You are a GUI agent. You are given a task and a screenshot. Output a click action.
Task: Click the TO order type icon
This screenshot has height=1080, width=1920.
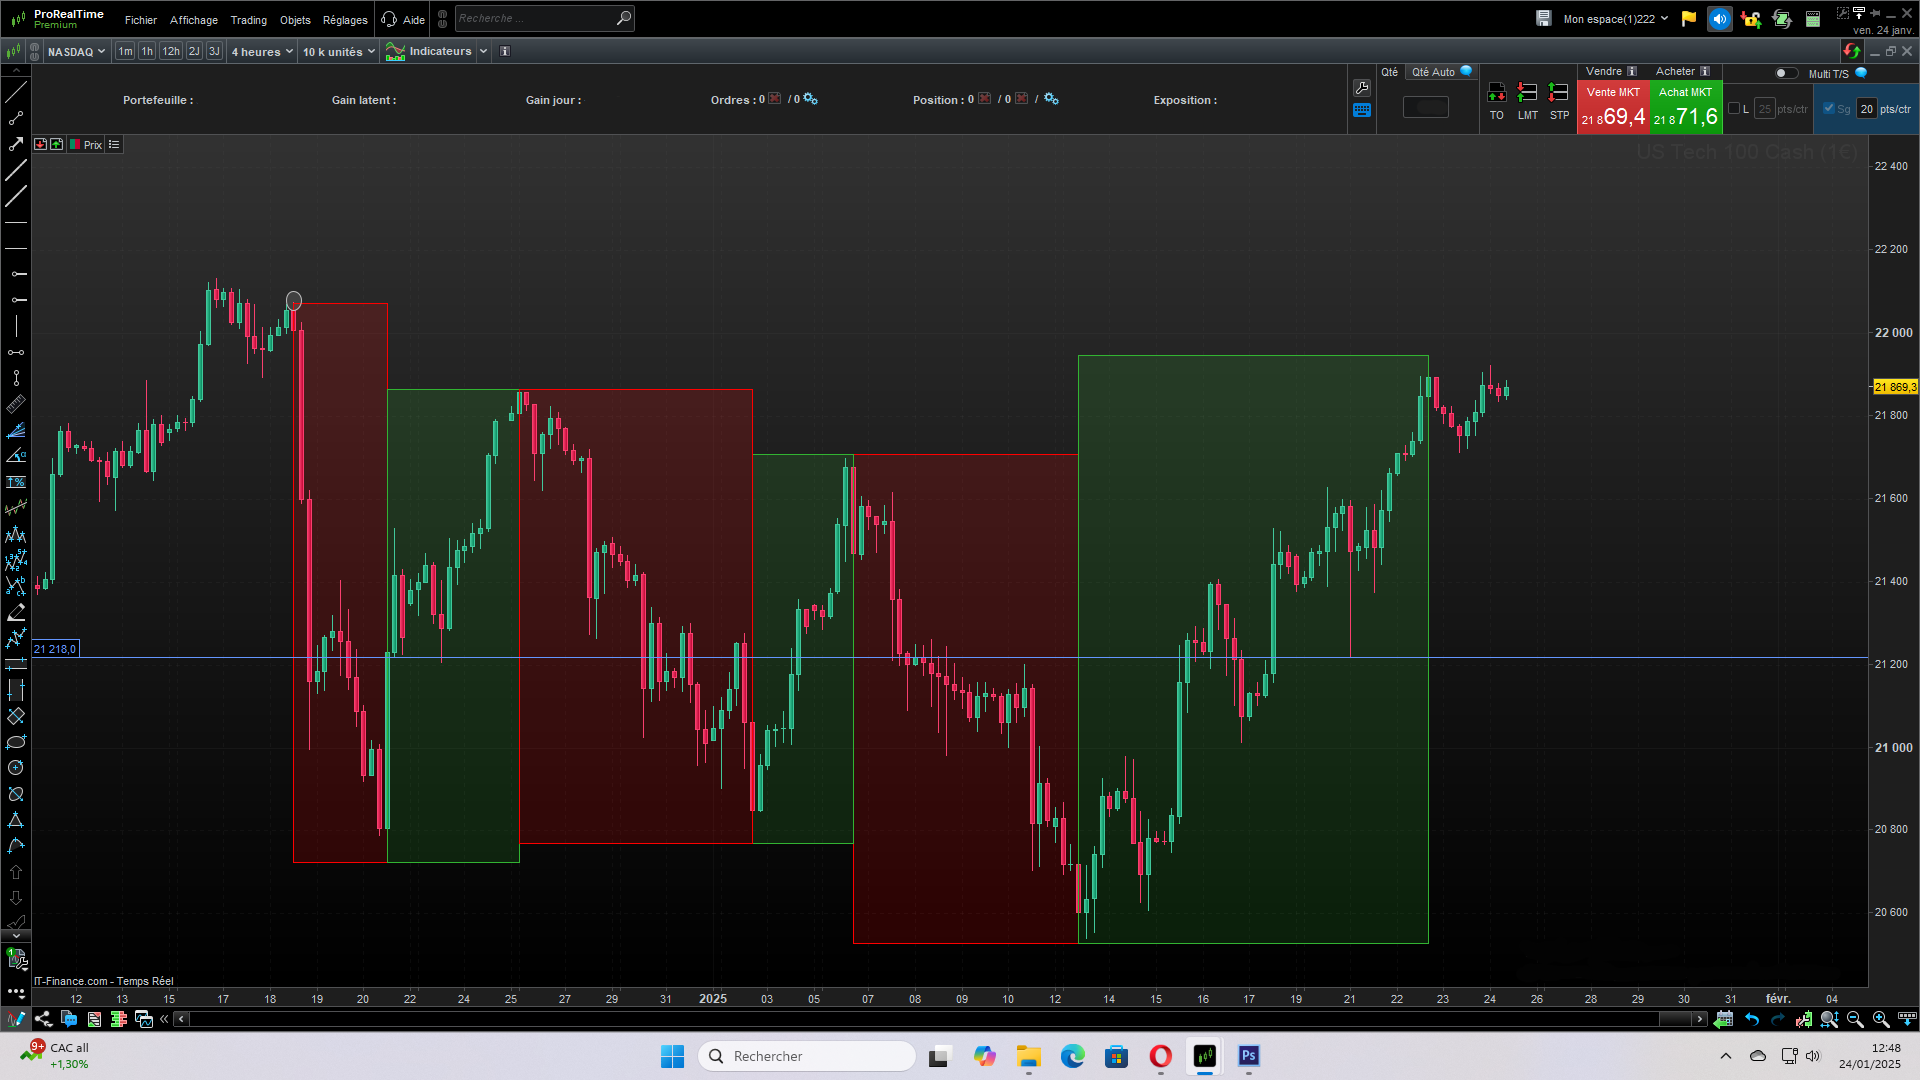(x=1496, y=93)
